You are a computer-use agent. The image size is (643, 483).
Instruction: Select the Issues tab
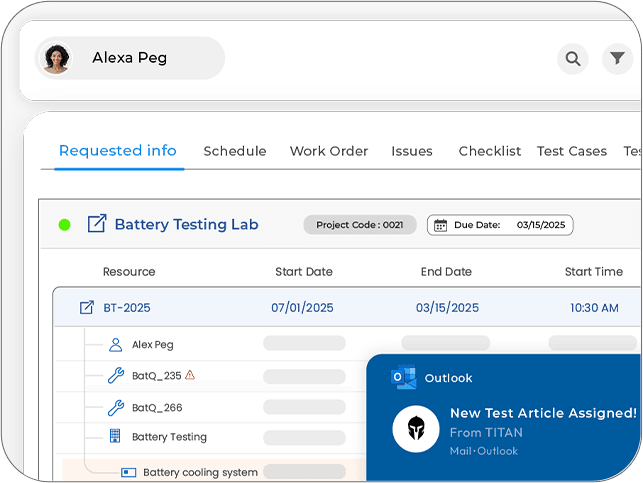(412, 151)
